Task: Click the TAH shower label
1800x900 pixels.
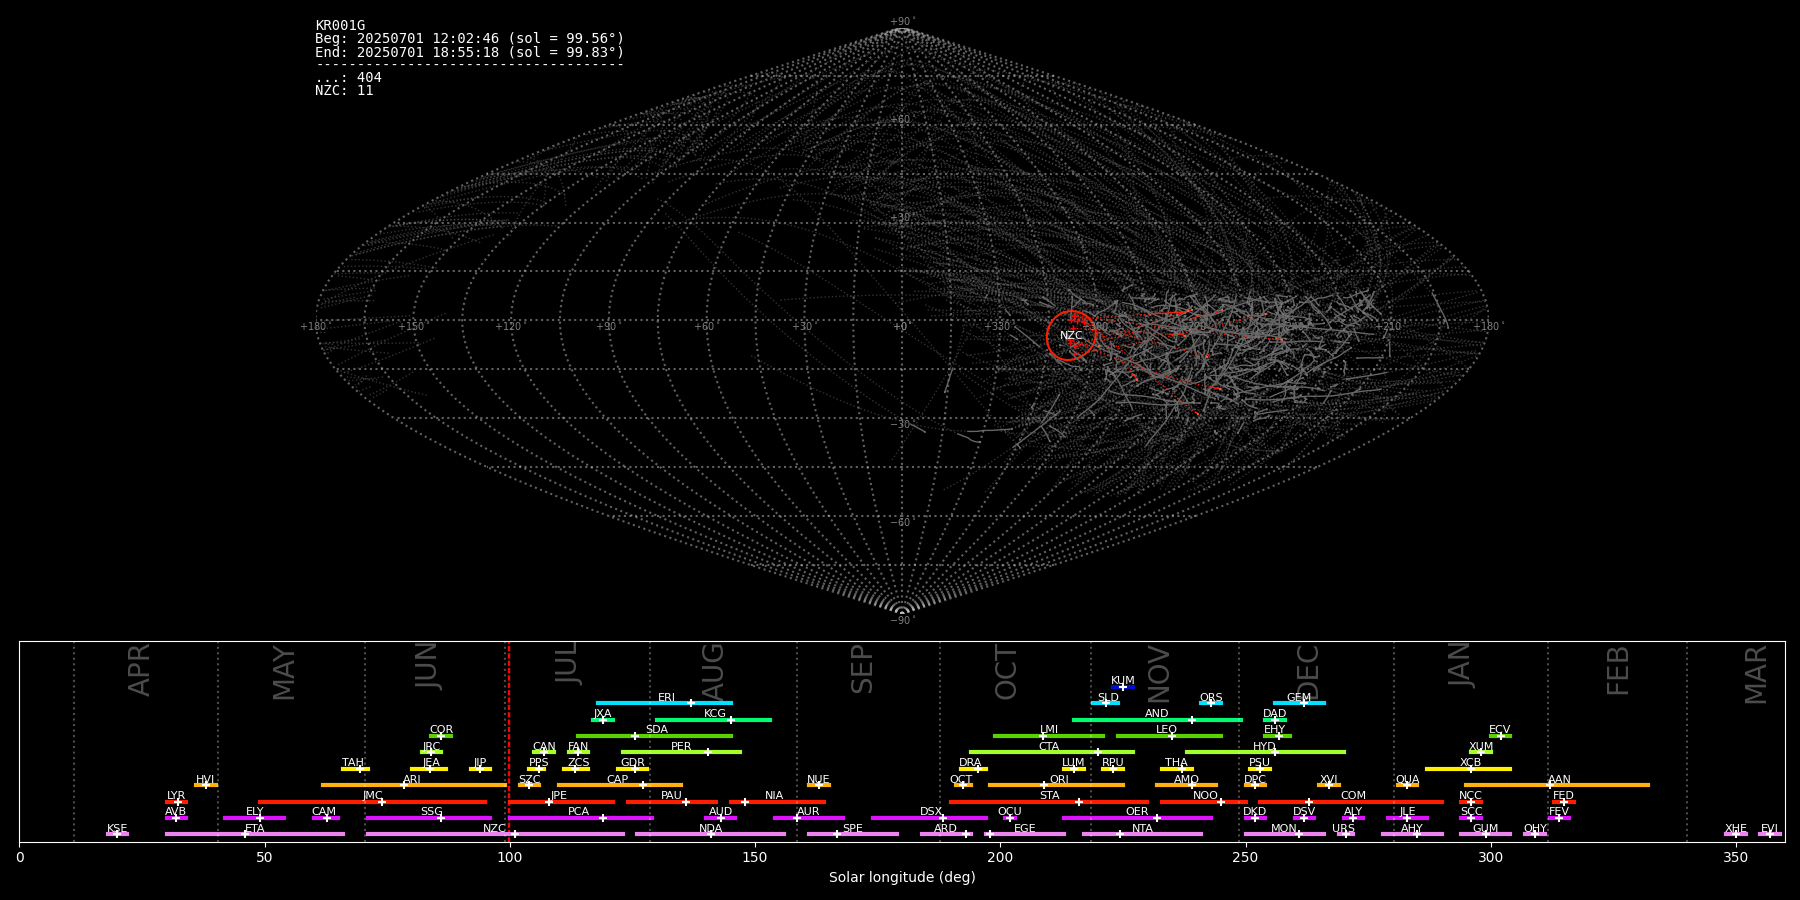Action: [x=353, y=763]
